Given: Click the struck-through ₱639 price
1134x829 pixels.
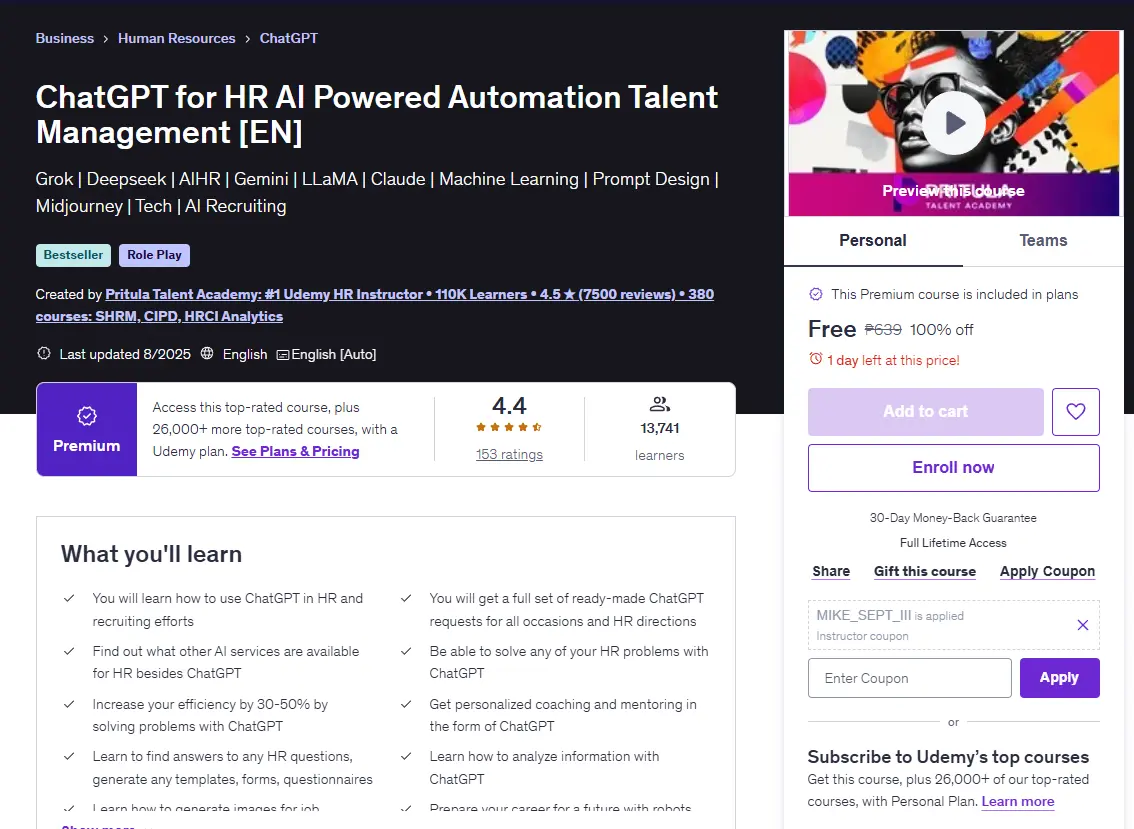Looking at the screenshot, I should click(883, 330).
